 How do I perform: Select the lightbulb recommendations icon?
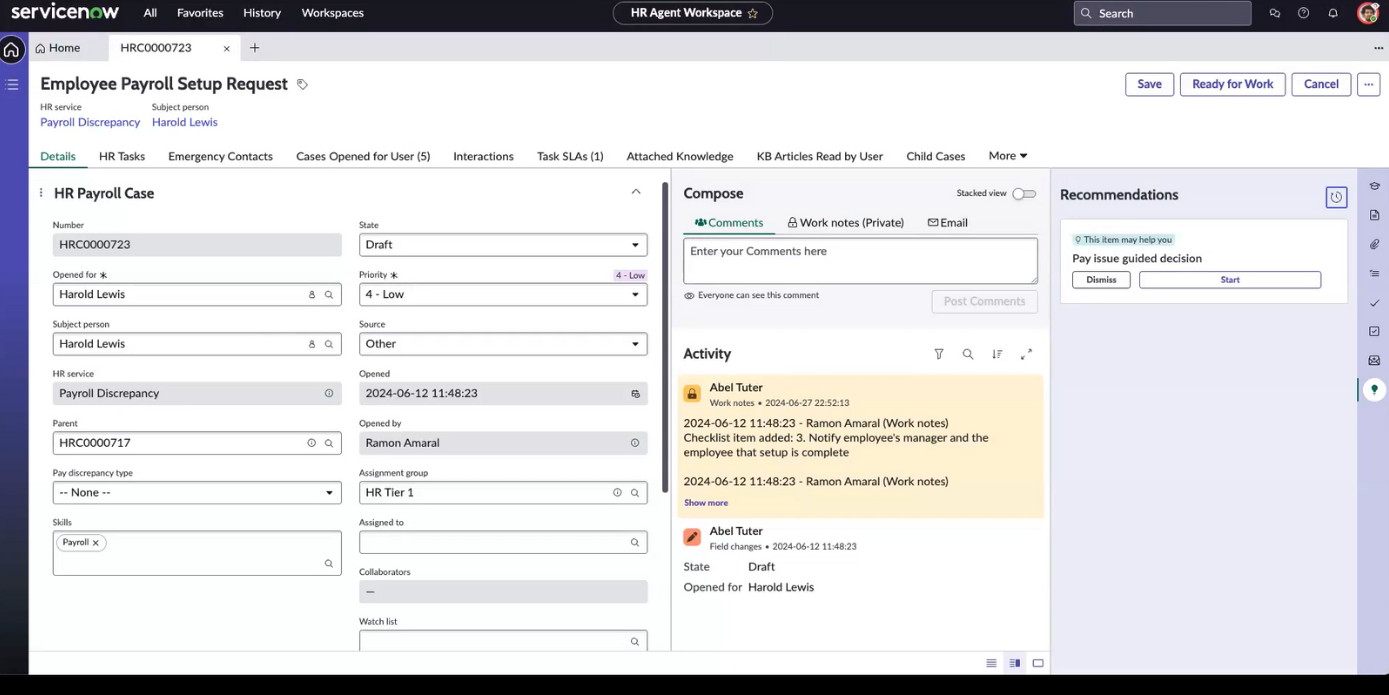pos(1374,389)
